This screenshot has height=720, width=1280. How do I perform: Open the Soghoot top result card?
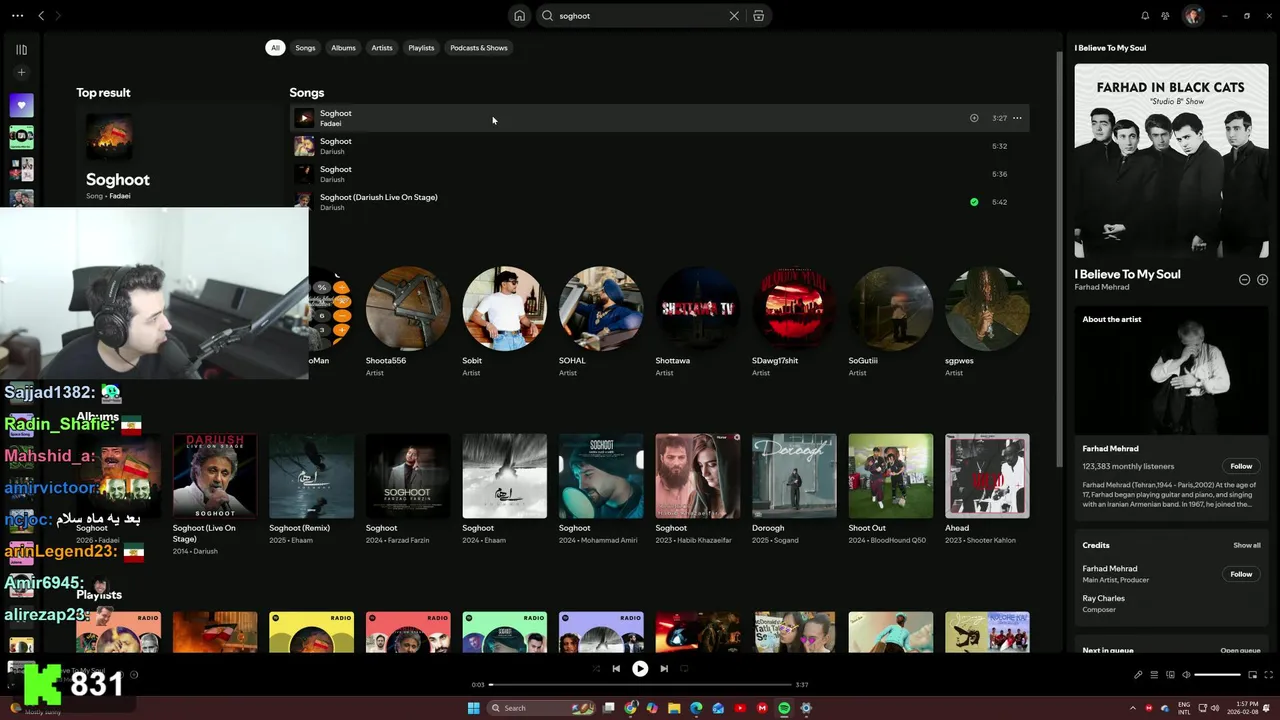point(178,154)
